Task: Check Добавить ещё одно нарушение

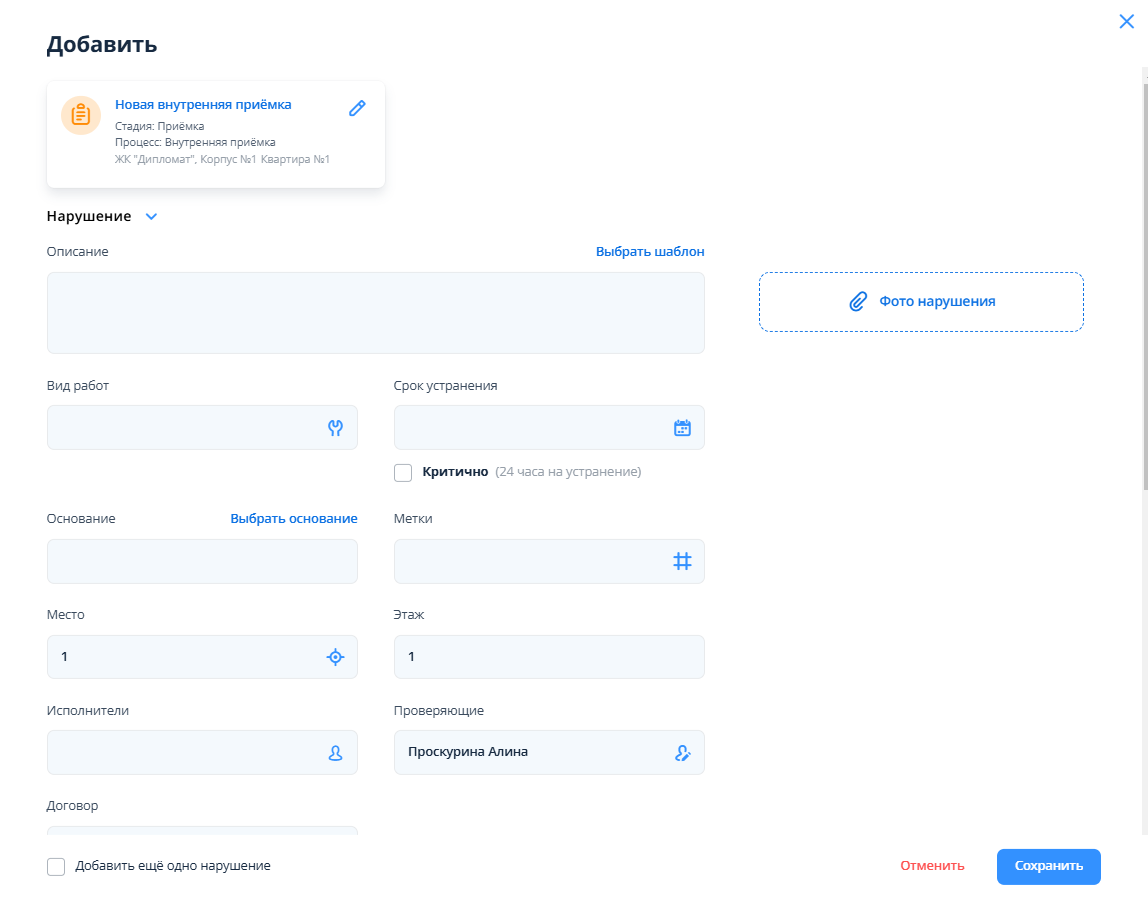Action: 56,866
